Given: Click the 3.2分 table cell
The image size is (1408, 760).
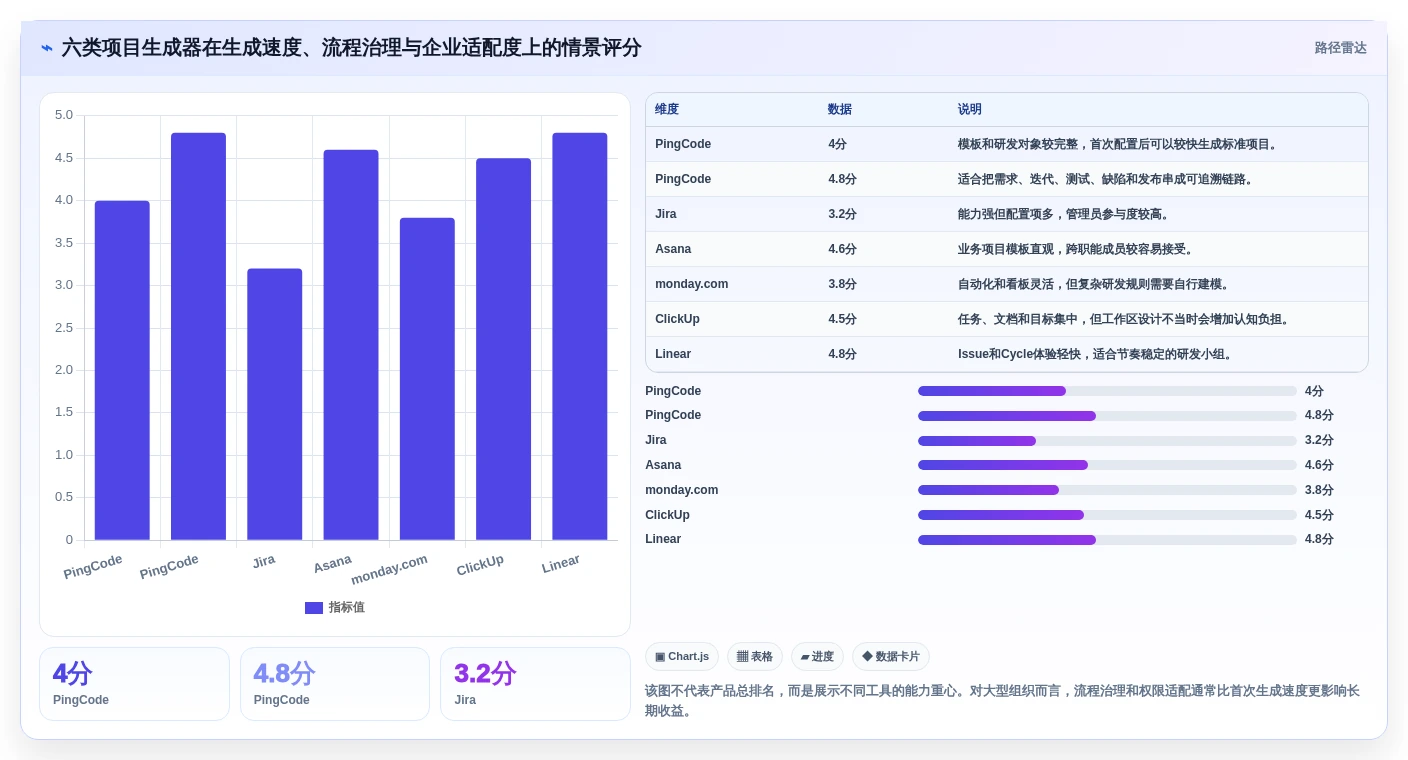Looking at the screenshot, I should coord(842,214).
